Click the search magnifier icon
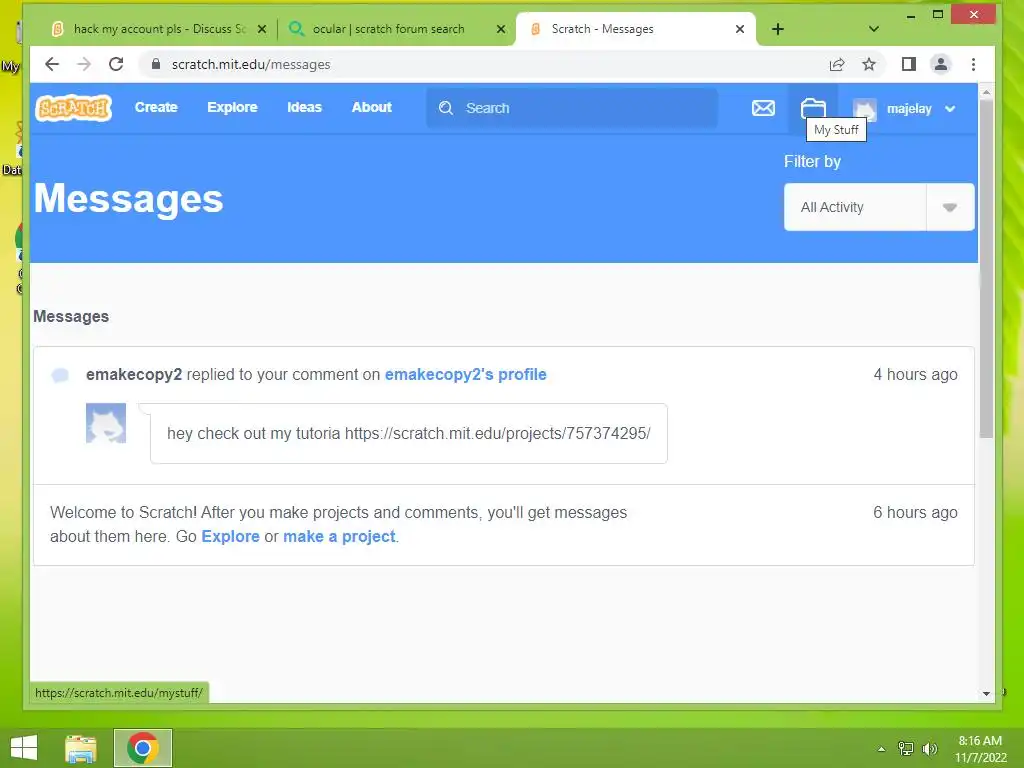1024x768 pixels. click(x=446, y=108)
